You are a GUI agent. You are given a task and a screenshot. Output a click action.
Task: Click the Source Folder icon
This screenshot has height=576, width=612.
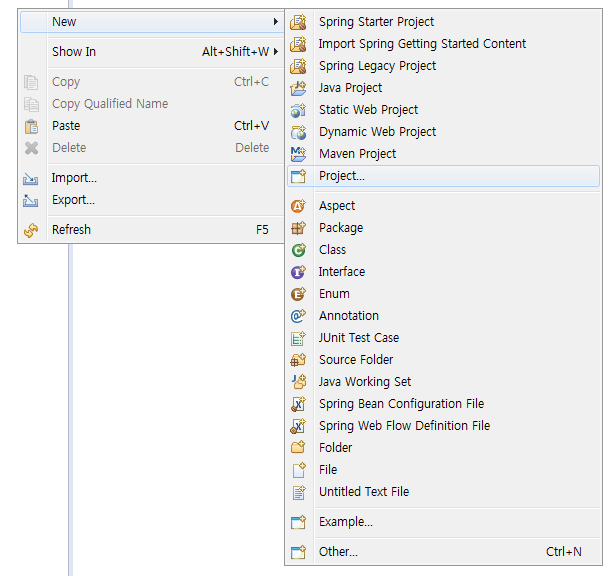click(298, 360)
